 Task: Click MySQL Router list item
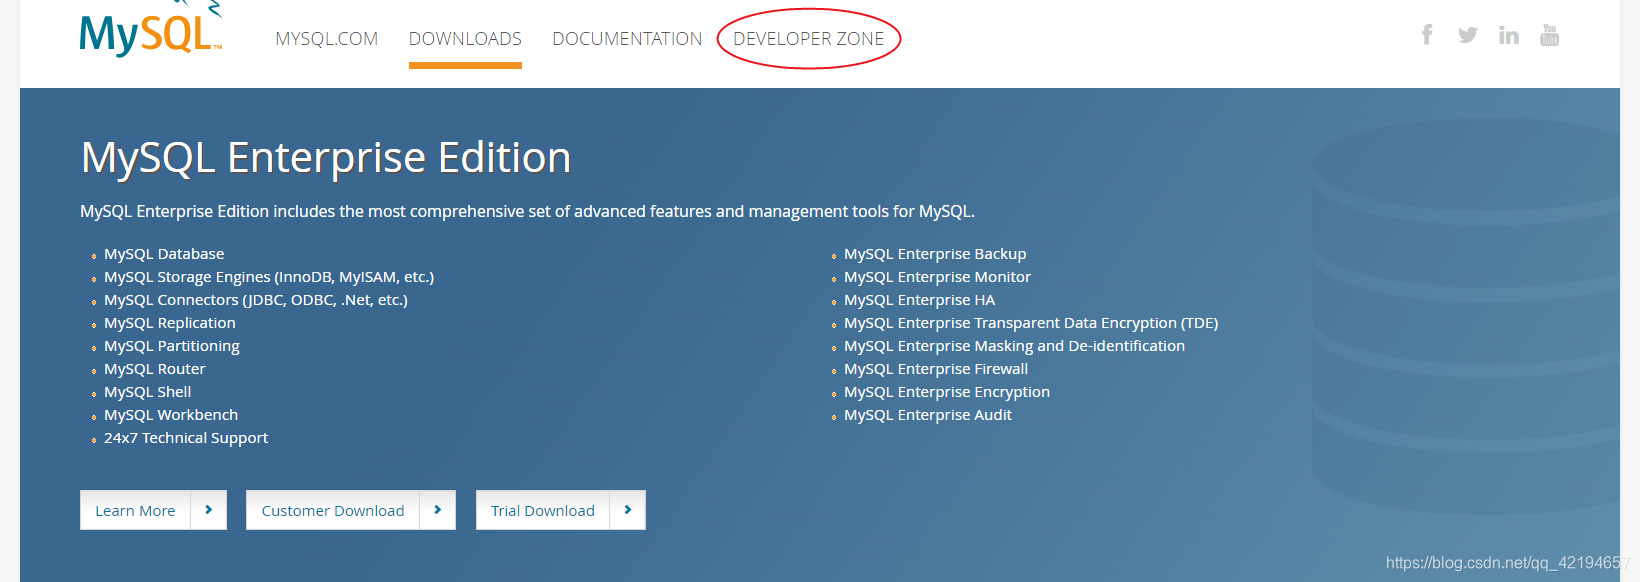pos(155,369)
